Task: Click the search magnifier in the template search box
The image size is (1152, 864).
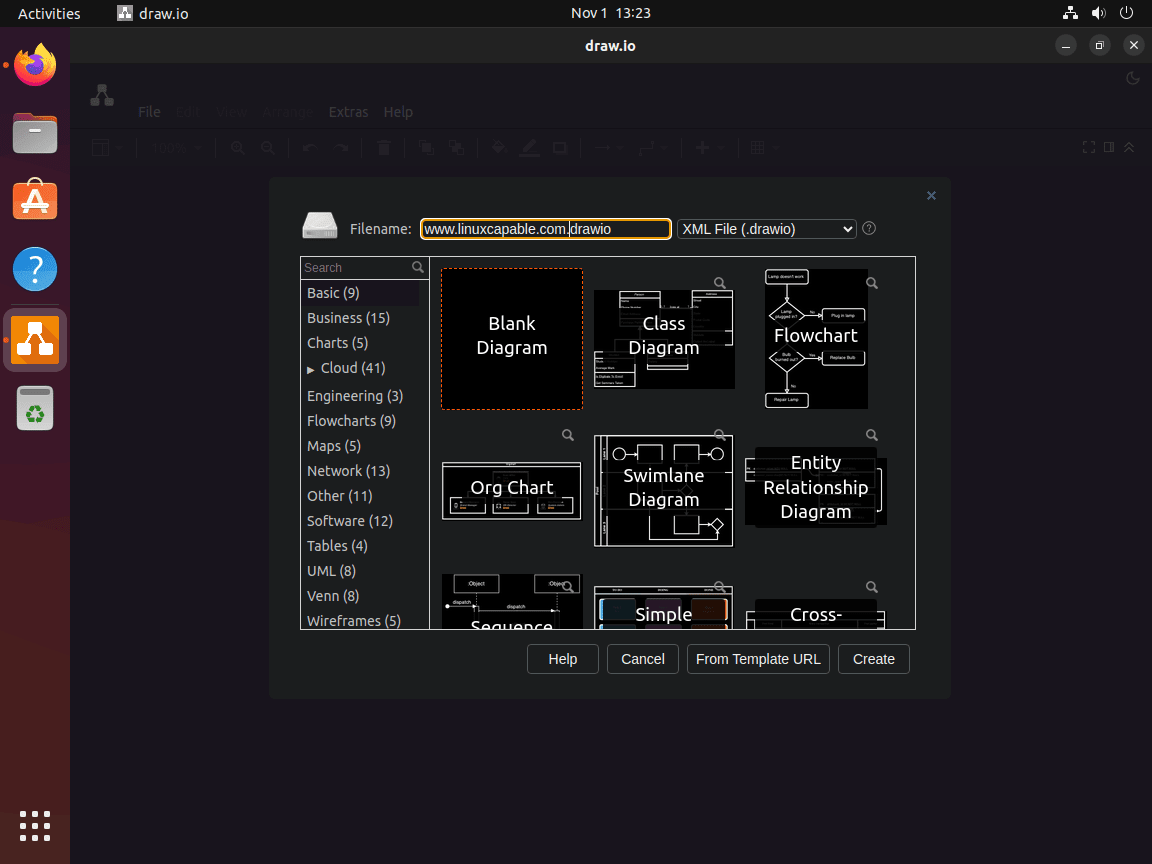Action: tap(418, 267)
